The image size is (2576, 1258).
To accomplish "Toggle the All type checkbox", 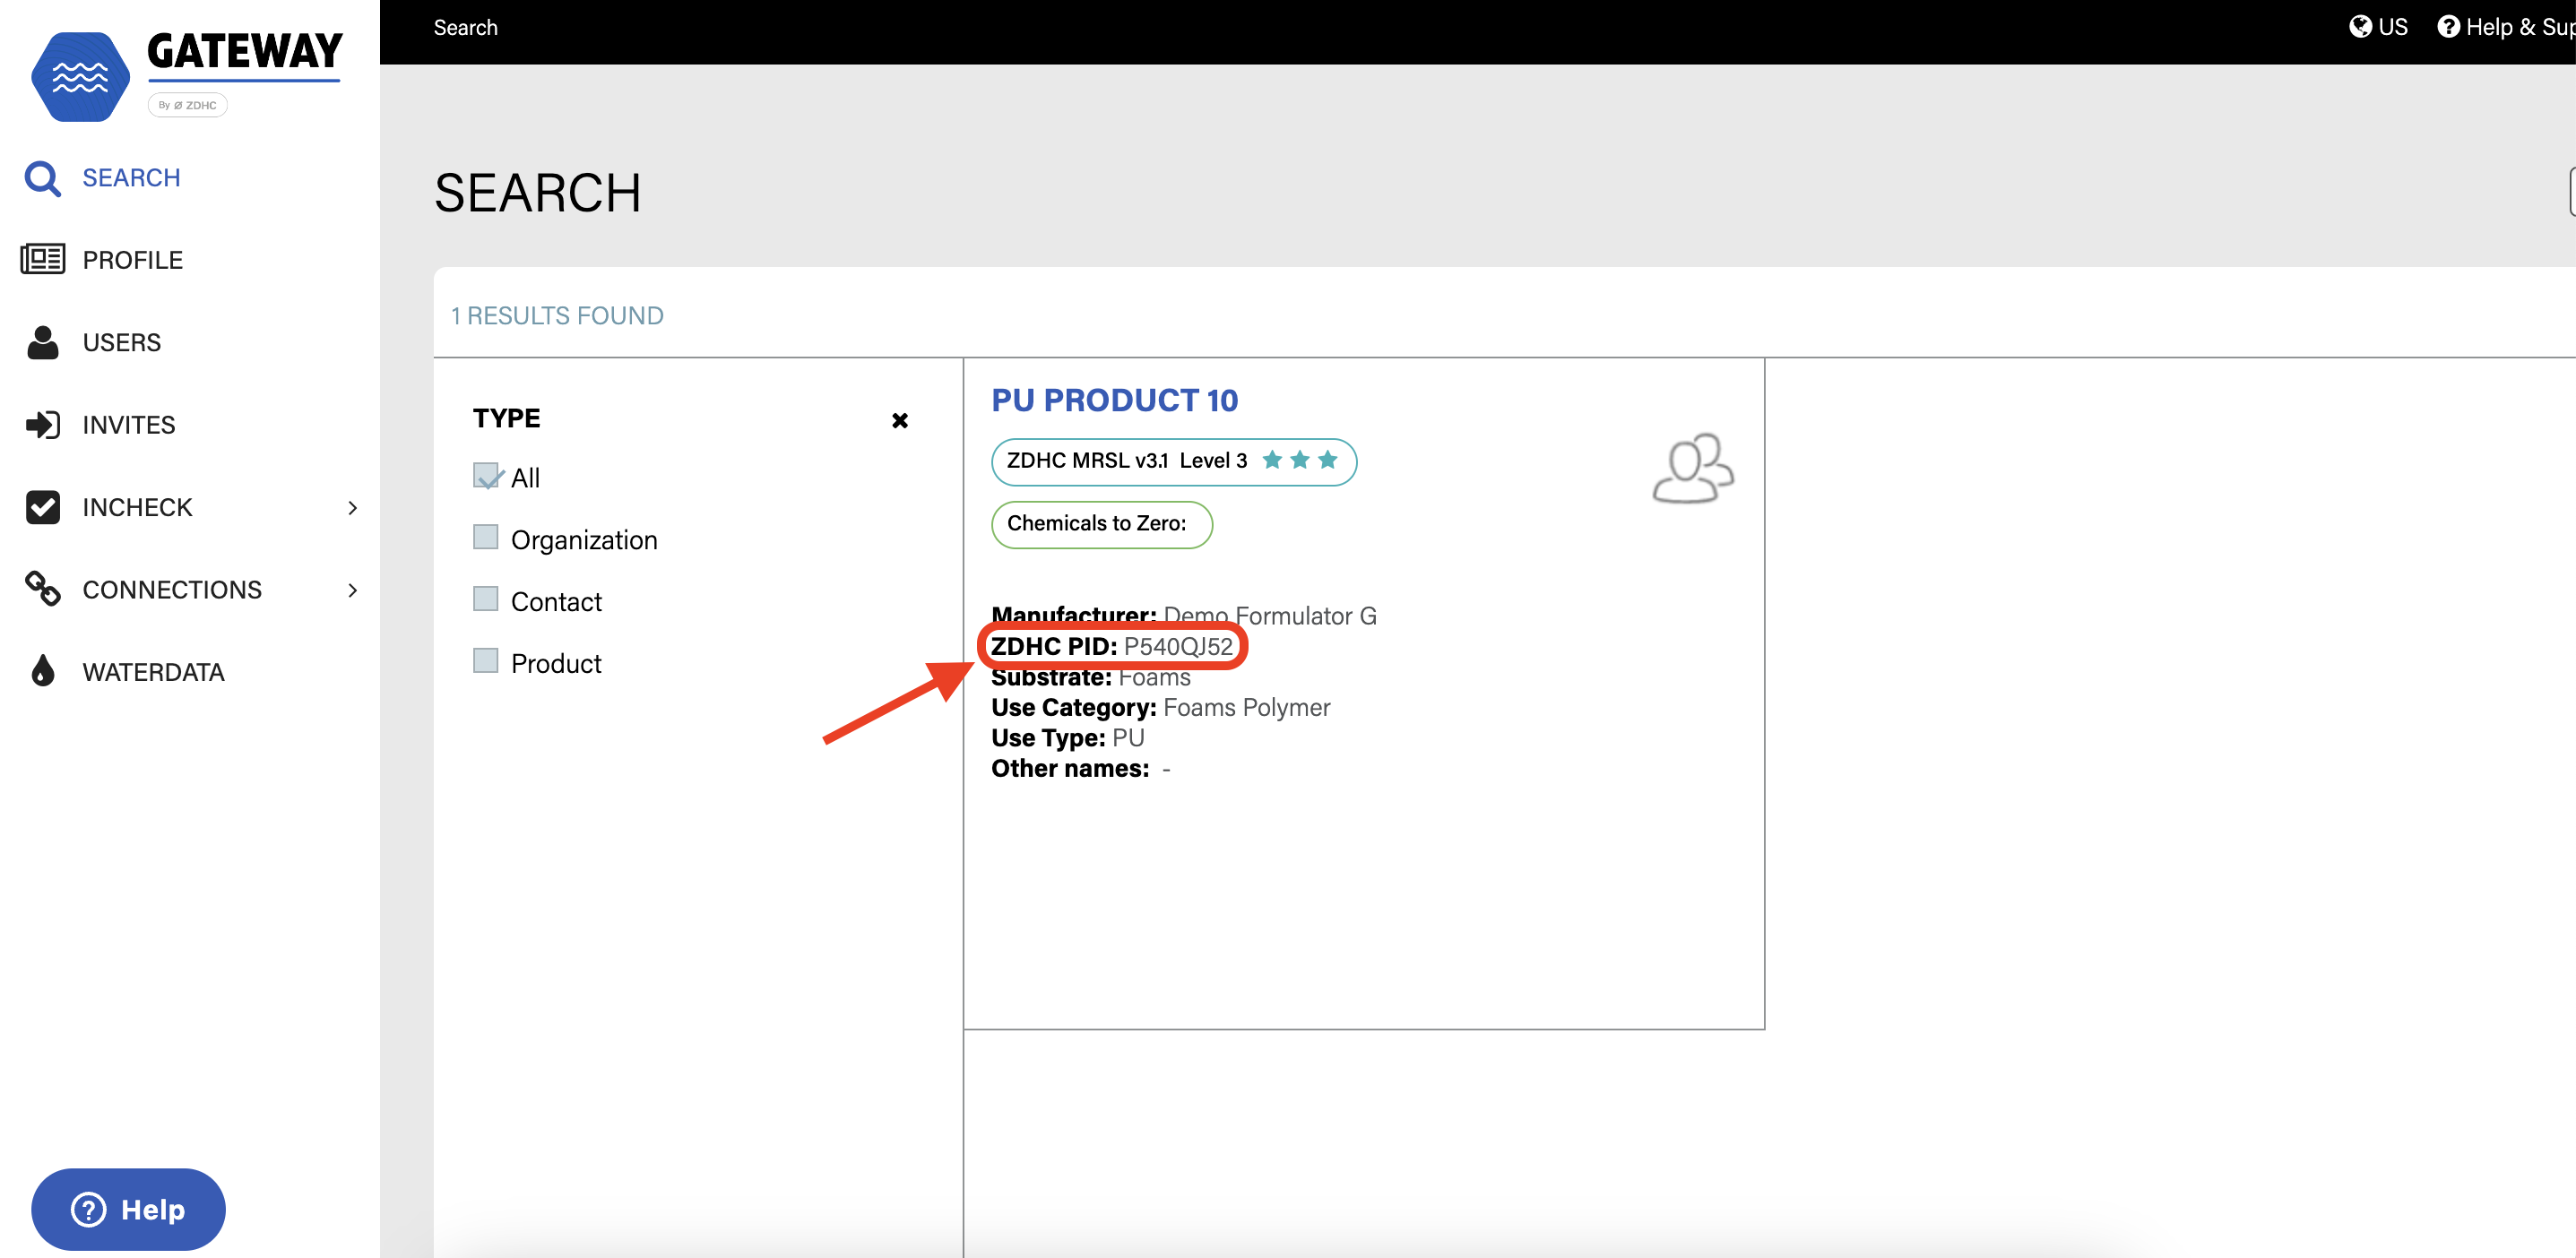I will pos(486,475).
